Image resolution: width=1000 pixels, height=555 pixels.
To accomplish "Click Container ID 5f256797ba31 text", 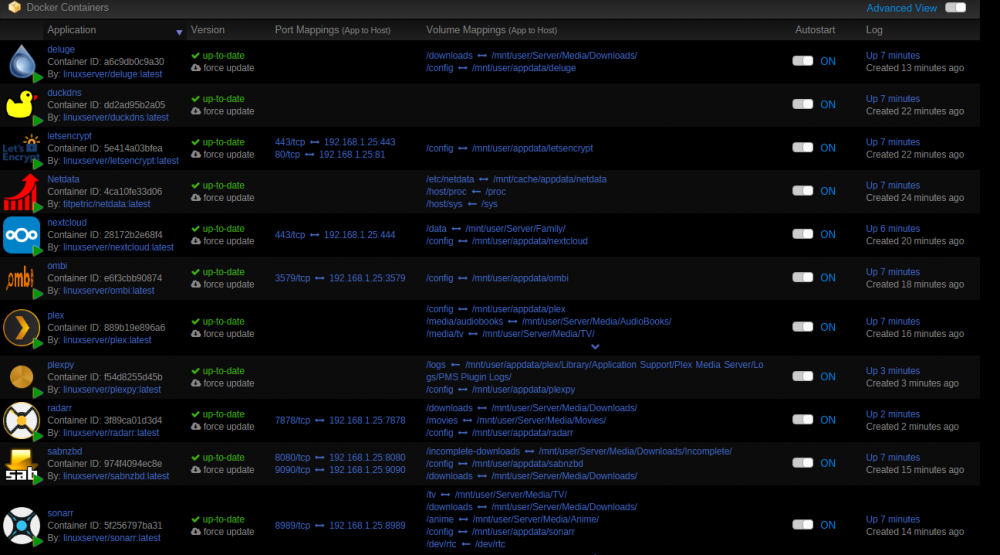I will 105,526.
